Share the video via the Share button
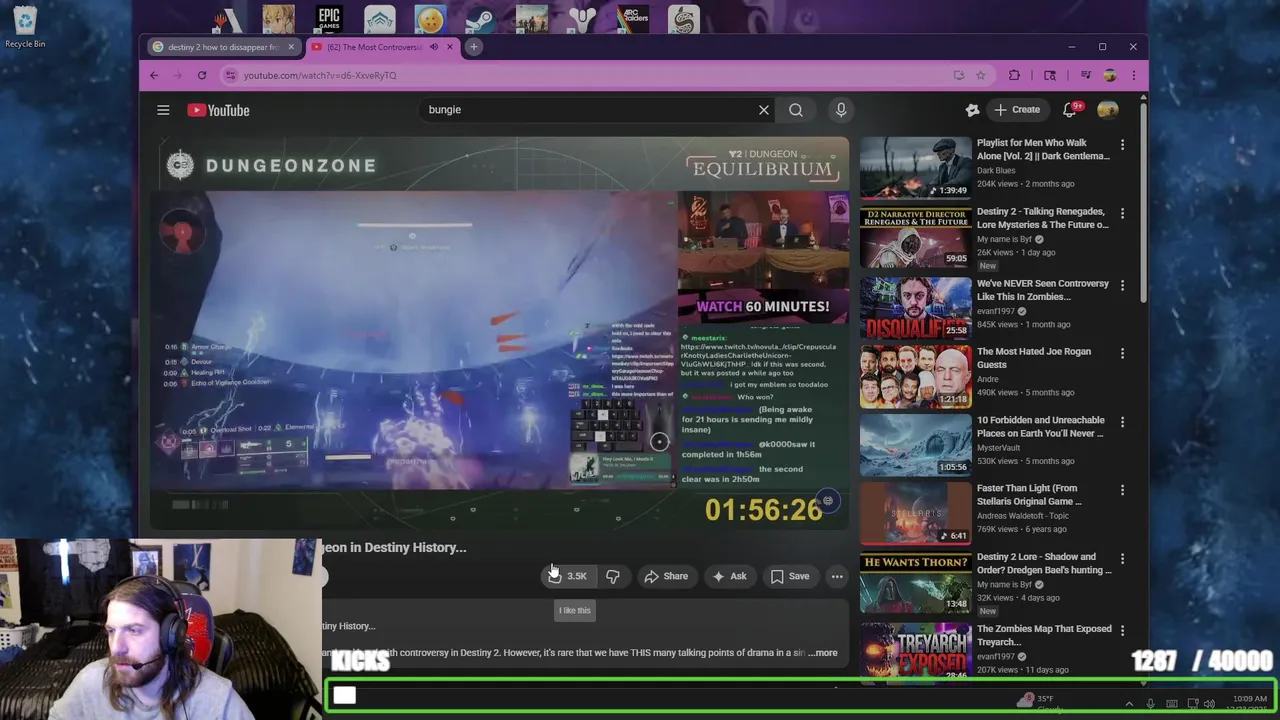Image resolution: width=1280 pixels, height=720 pixels. [666, 576]
